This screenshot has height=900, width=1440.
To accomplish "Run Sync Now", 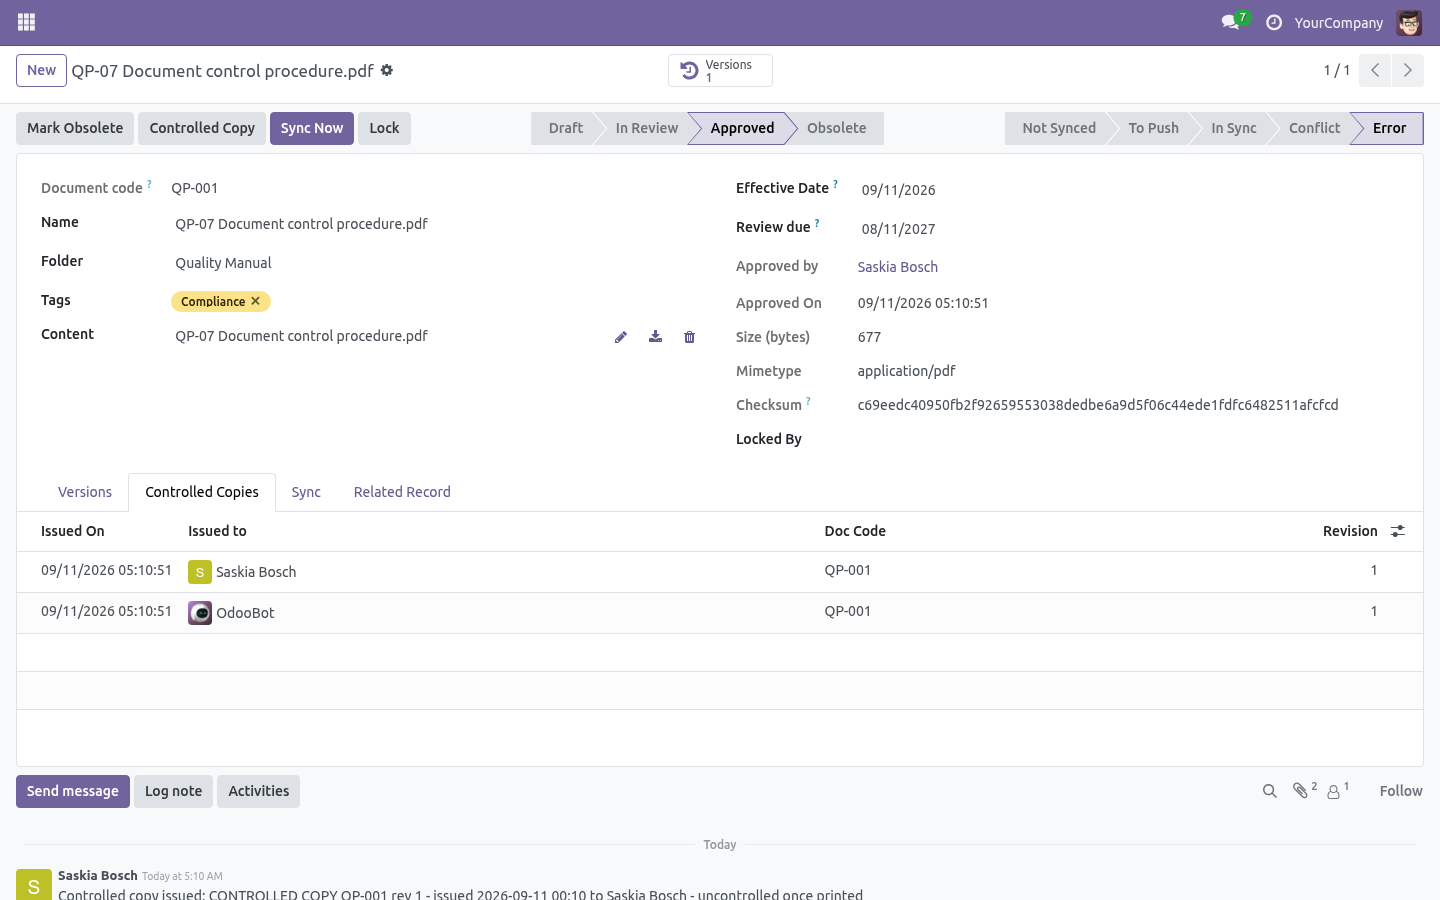I will click(312, 128).
